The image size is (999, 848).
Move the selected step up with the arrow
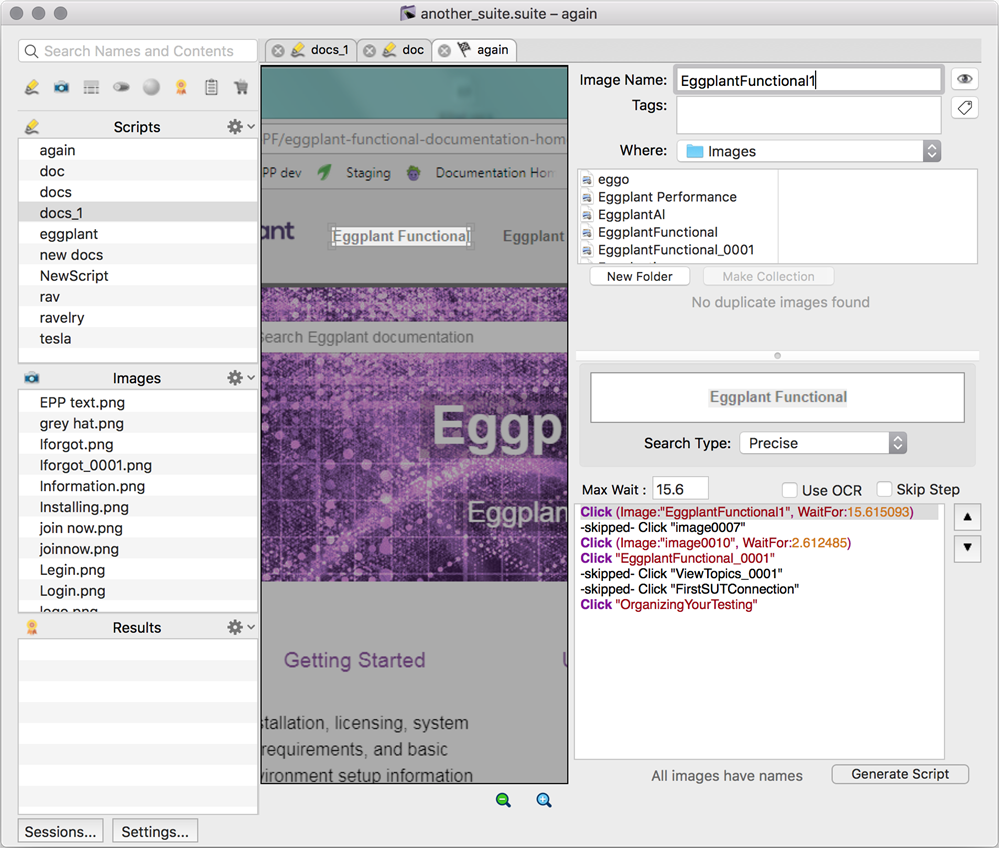(967, 517)
